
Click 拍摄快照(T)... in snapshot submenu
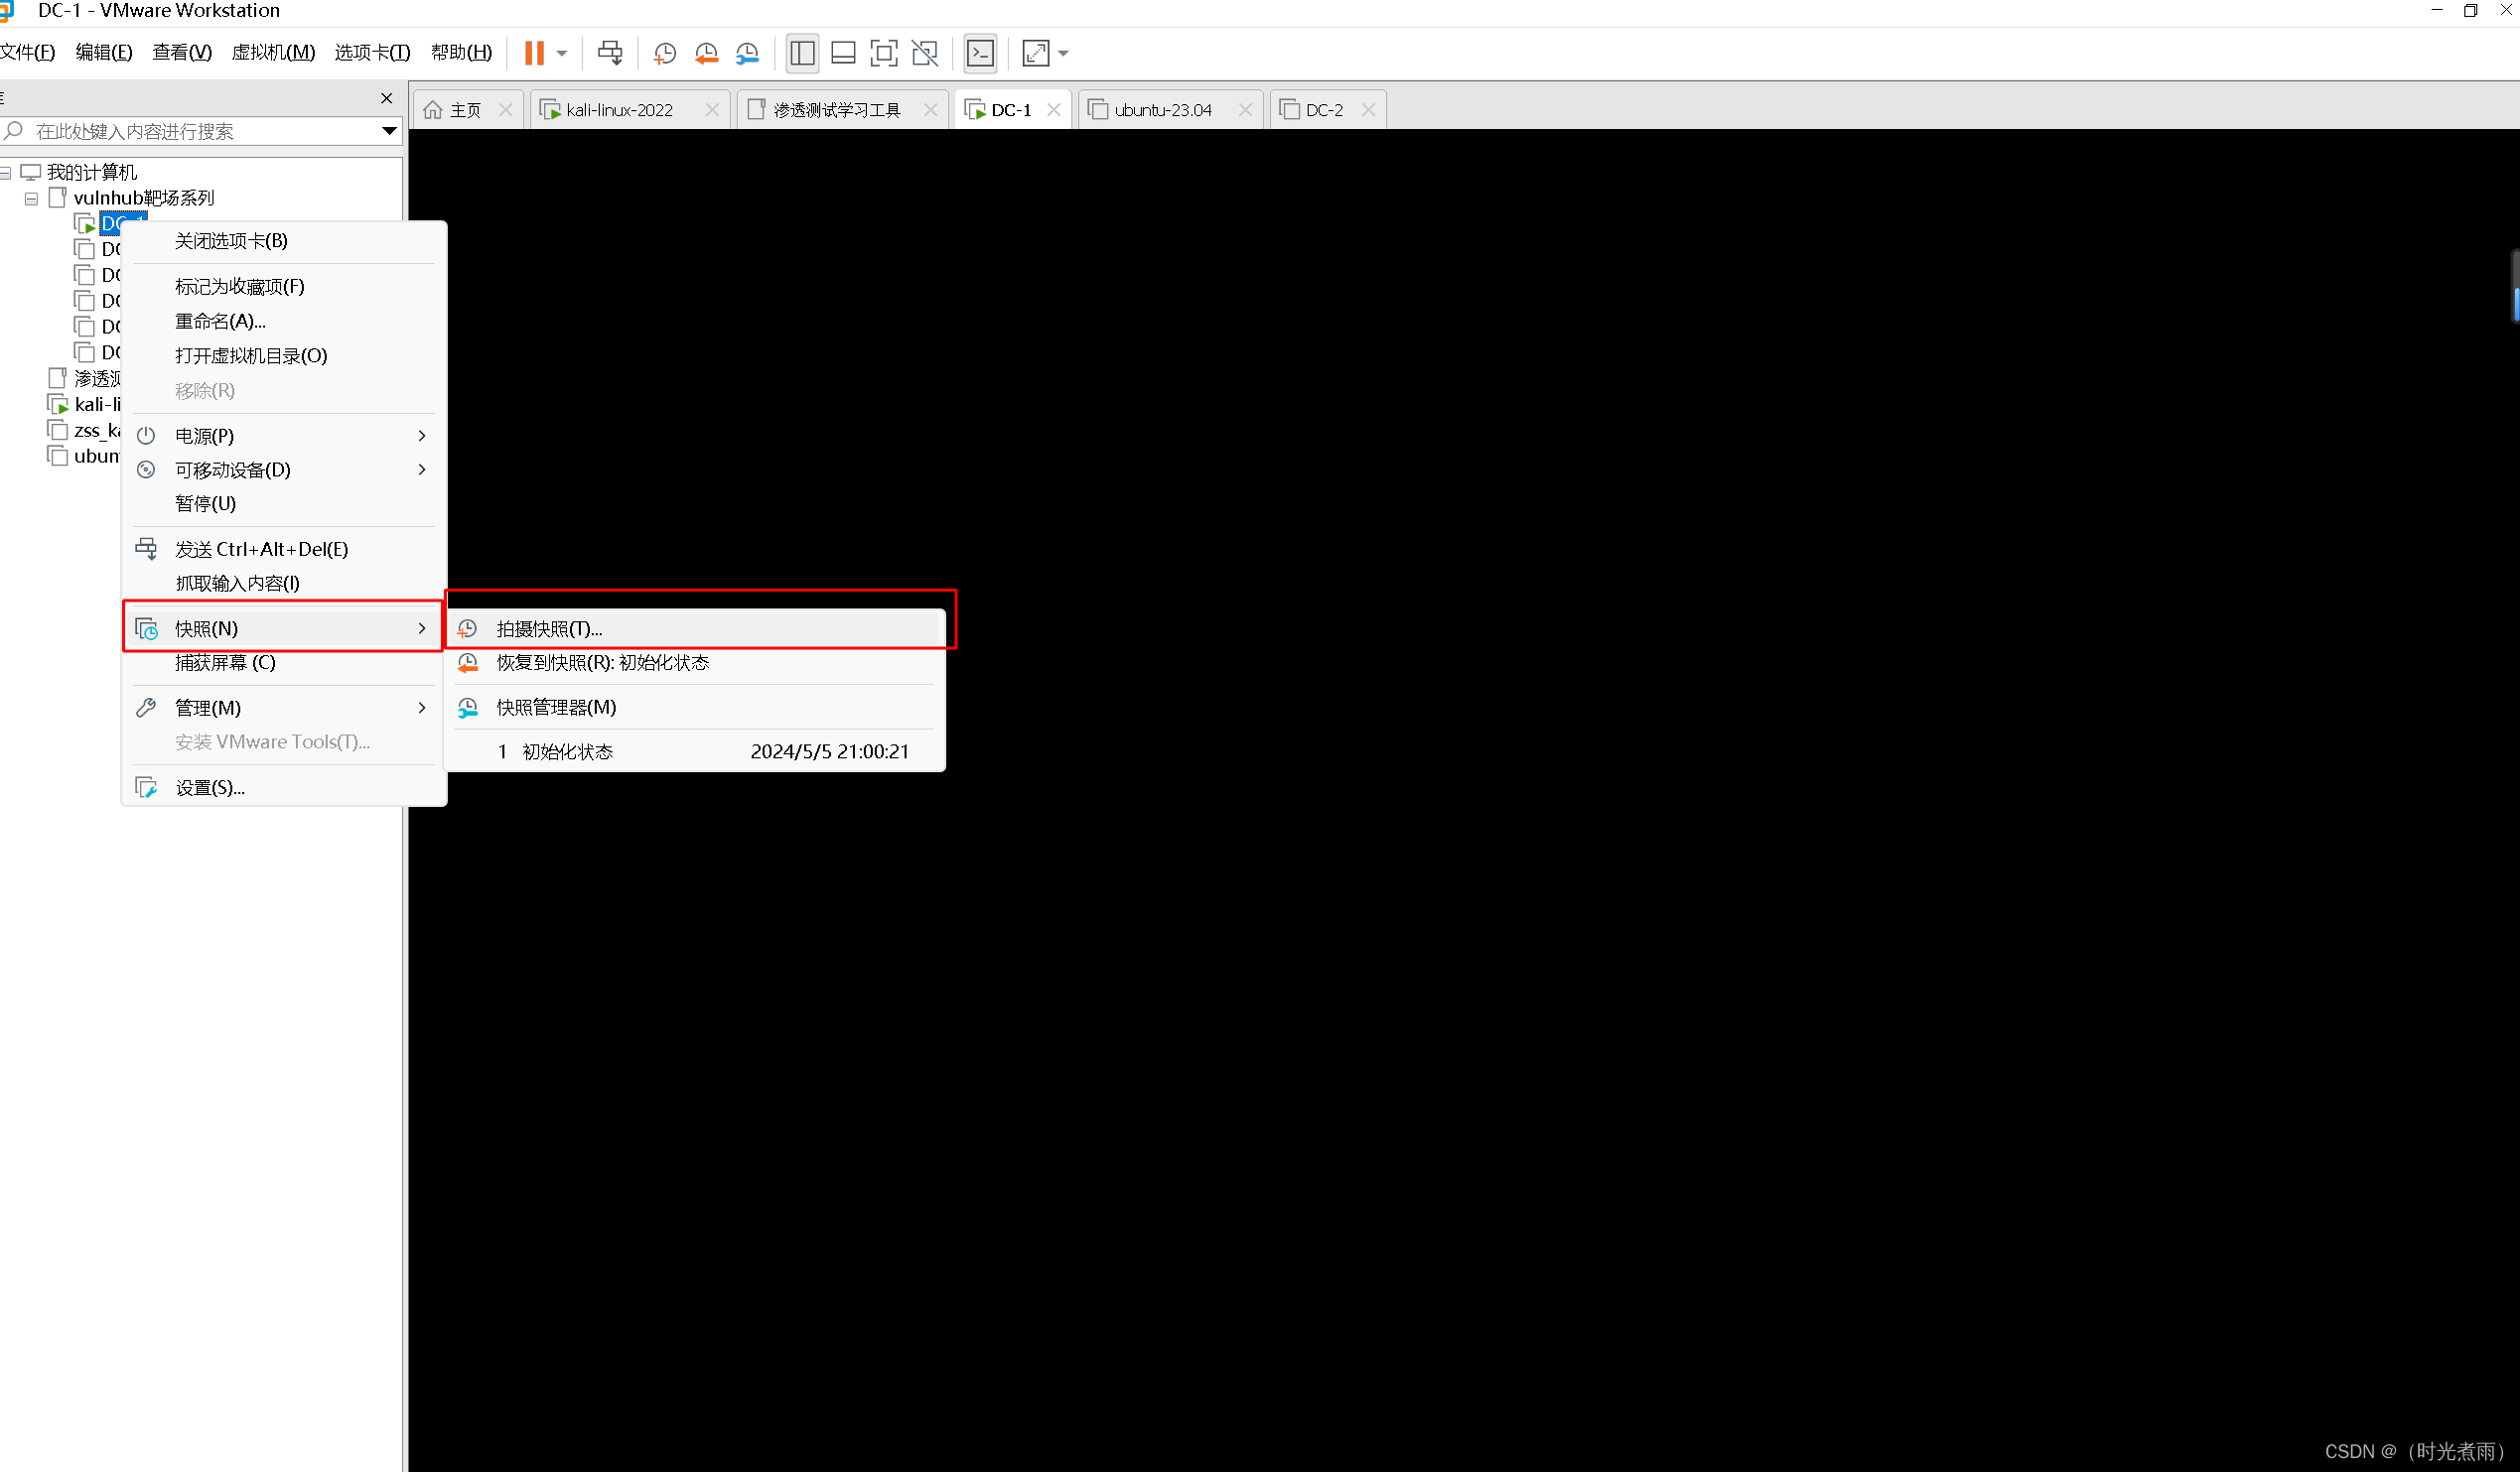click(695, 629)
